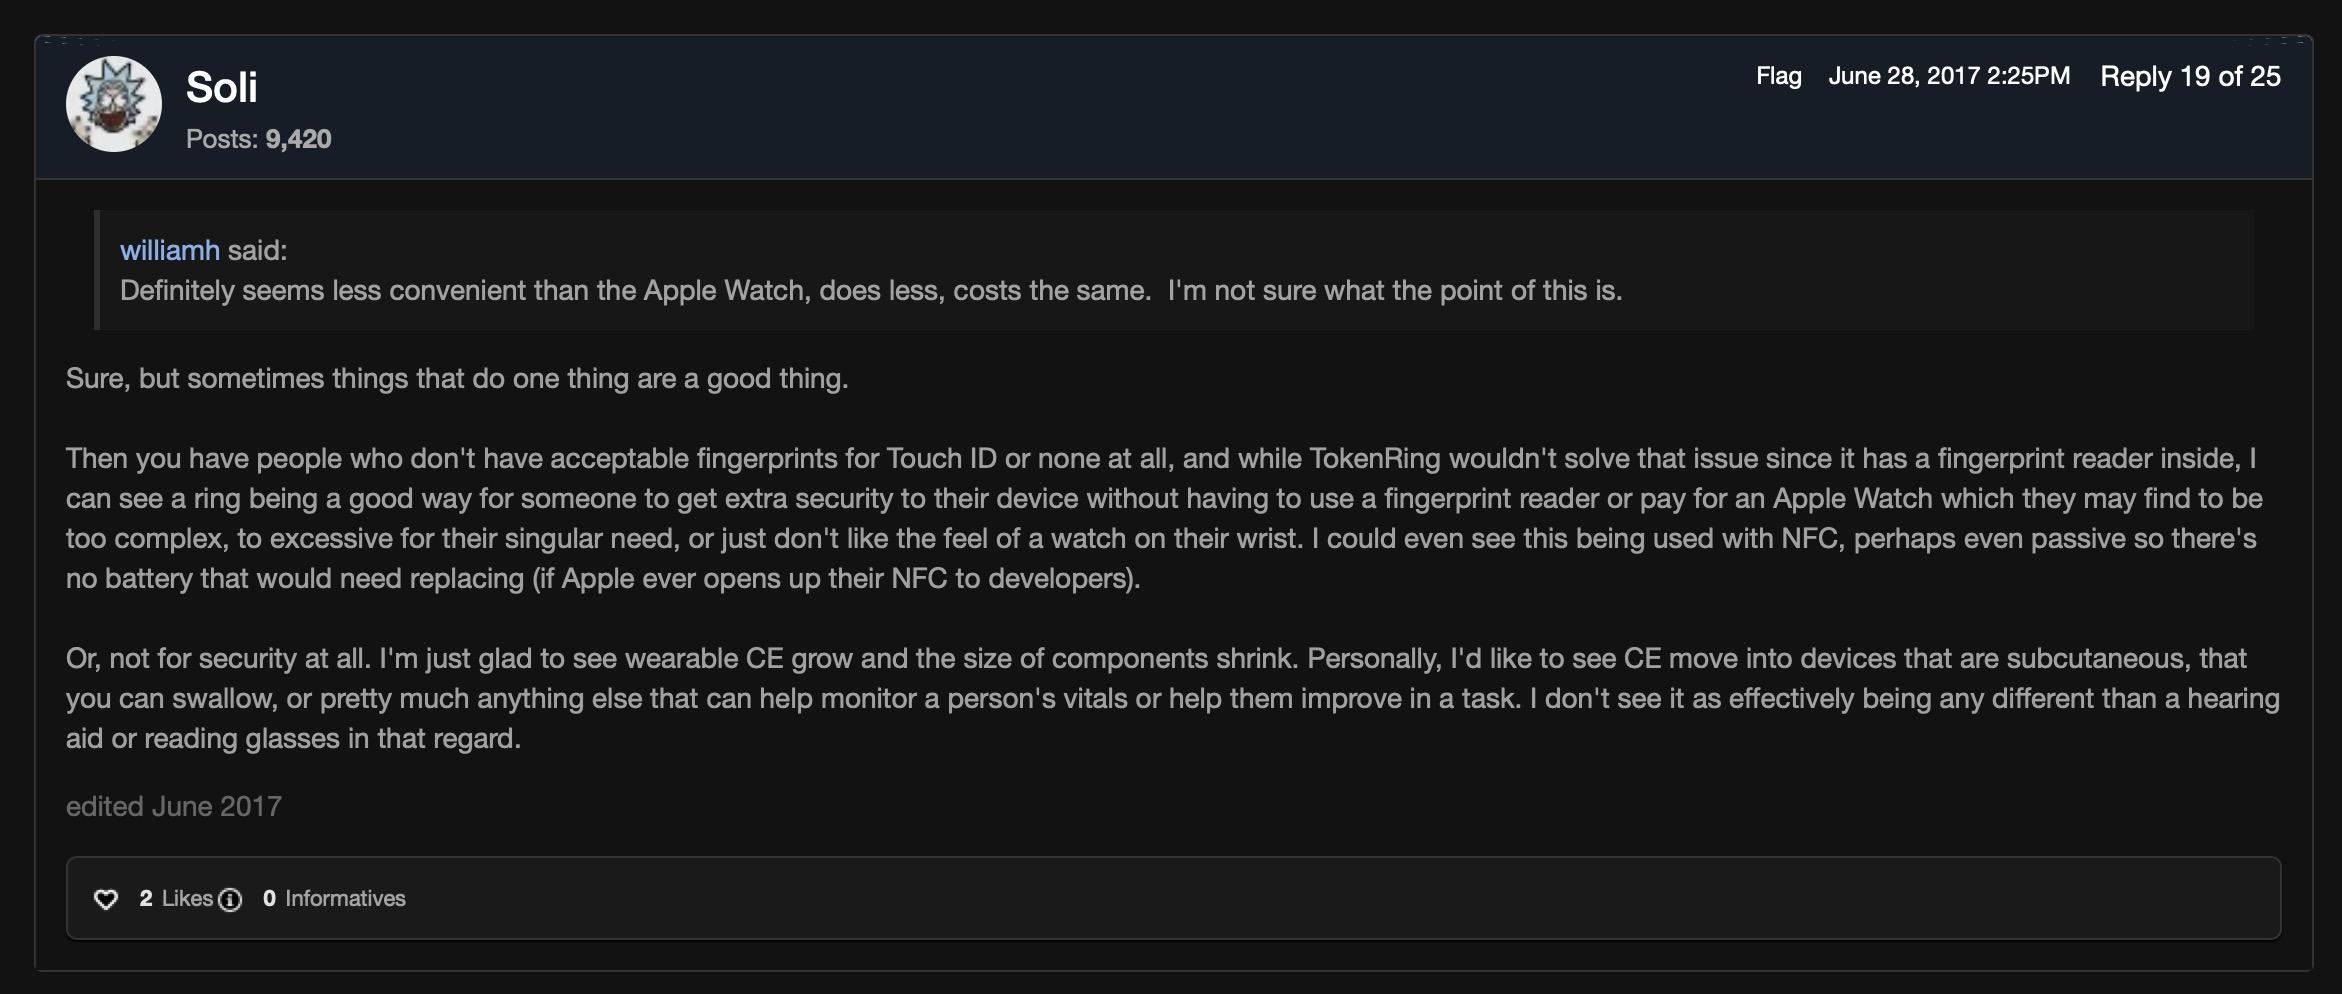2342x994 pixels.
Task: Open the Soli username profile
Action: (x=222, y=88)
